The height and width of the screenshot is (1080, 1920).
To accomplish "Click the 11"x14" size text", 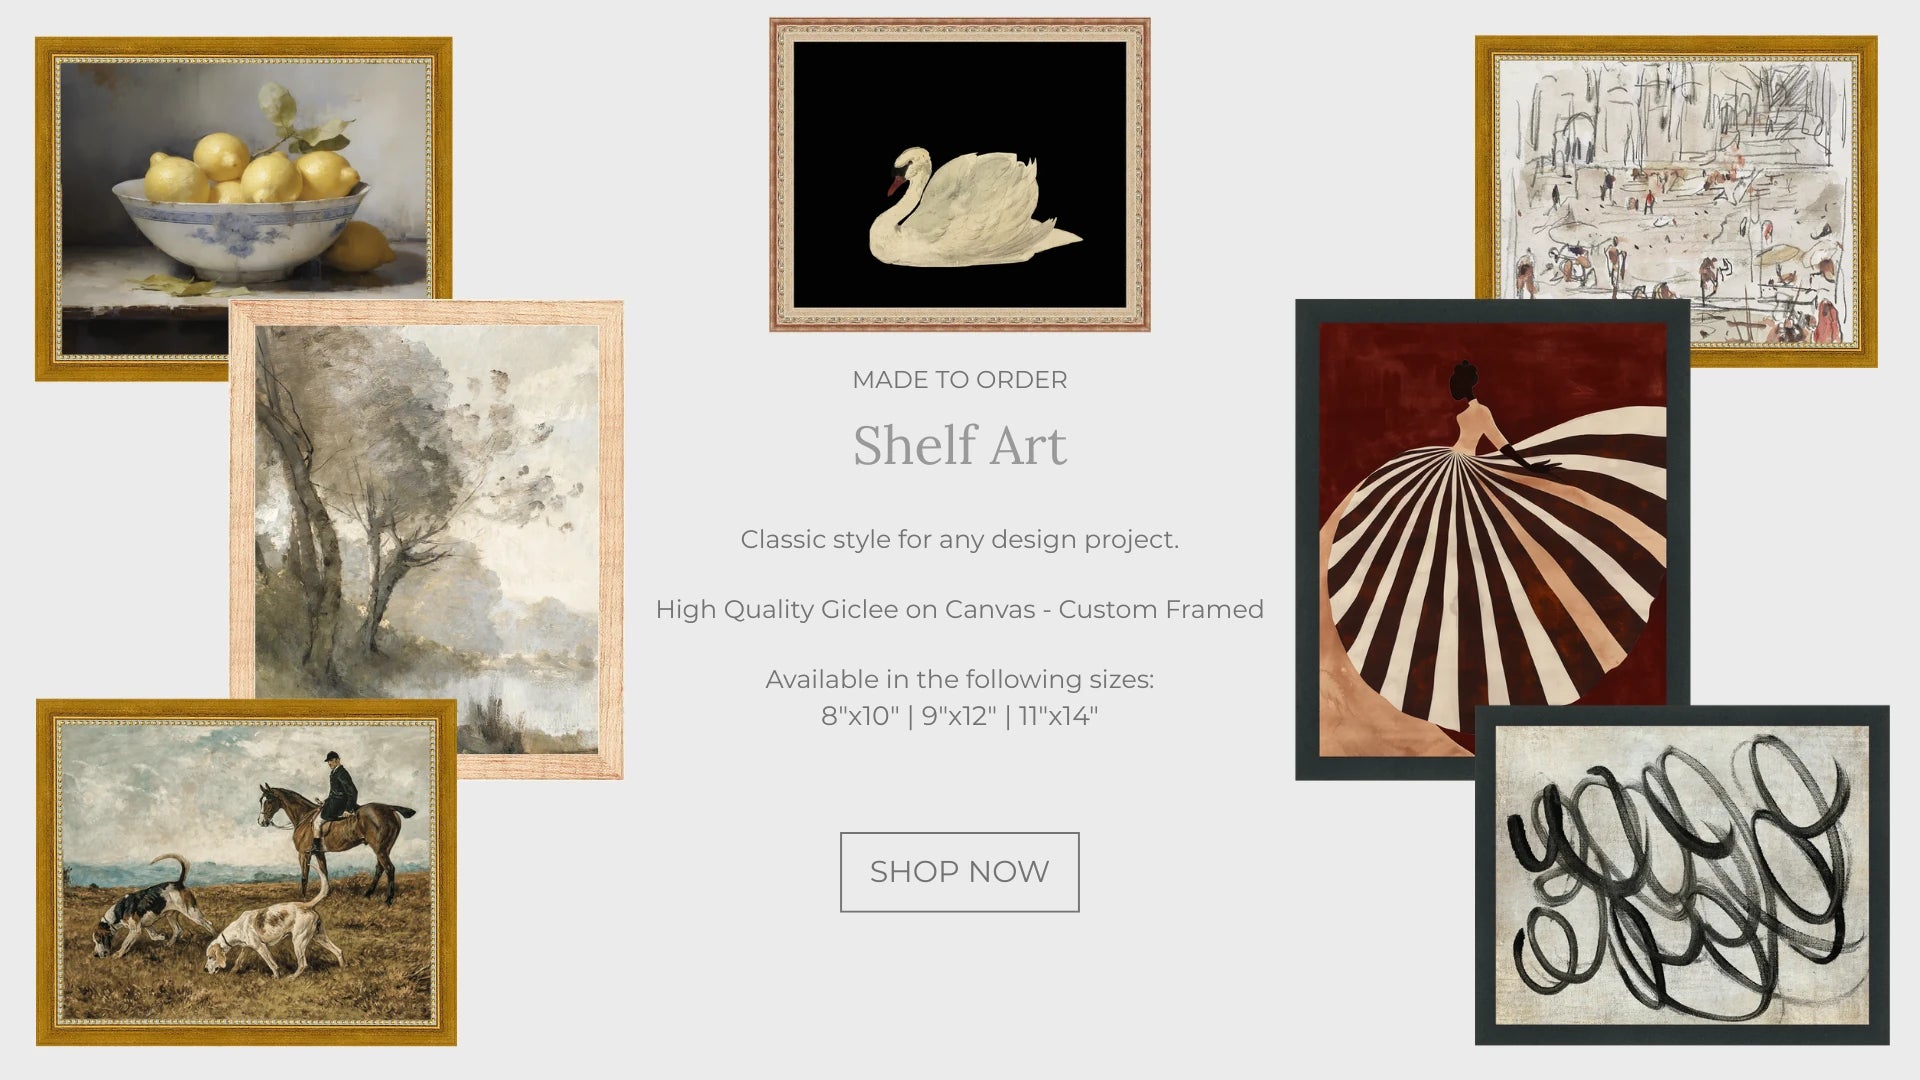I will (x=1058, y=716).
